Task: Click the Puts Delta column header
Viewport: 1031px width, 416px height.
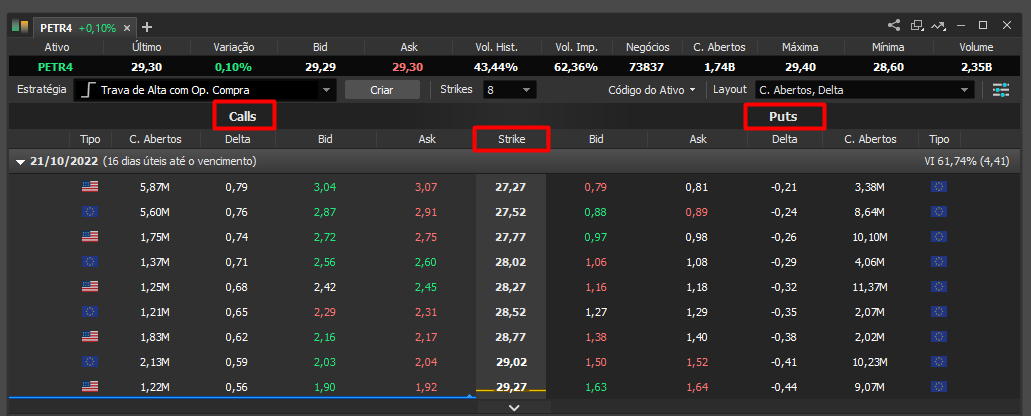Action: coord(784,139)
